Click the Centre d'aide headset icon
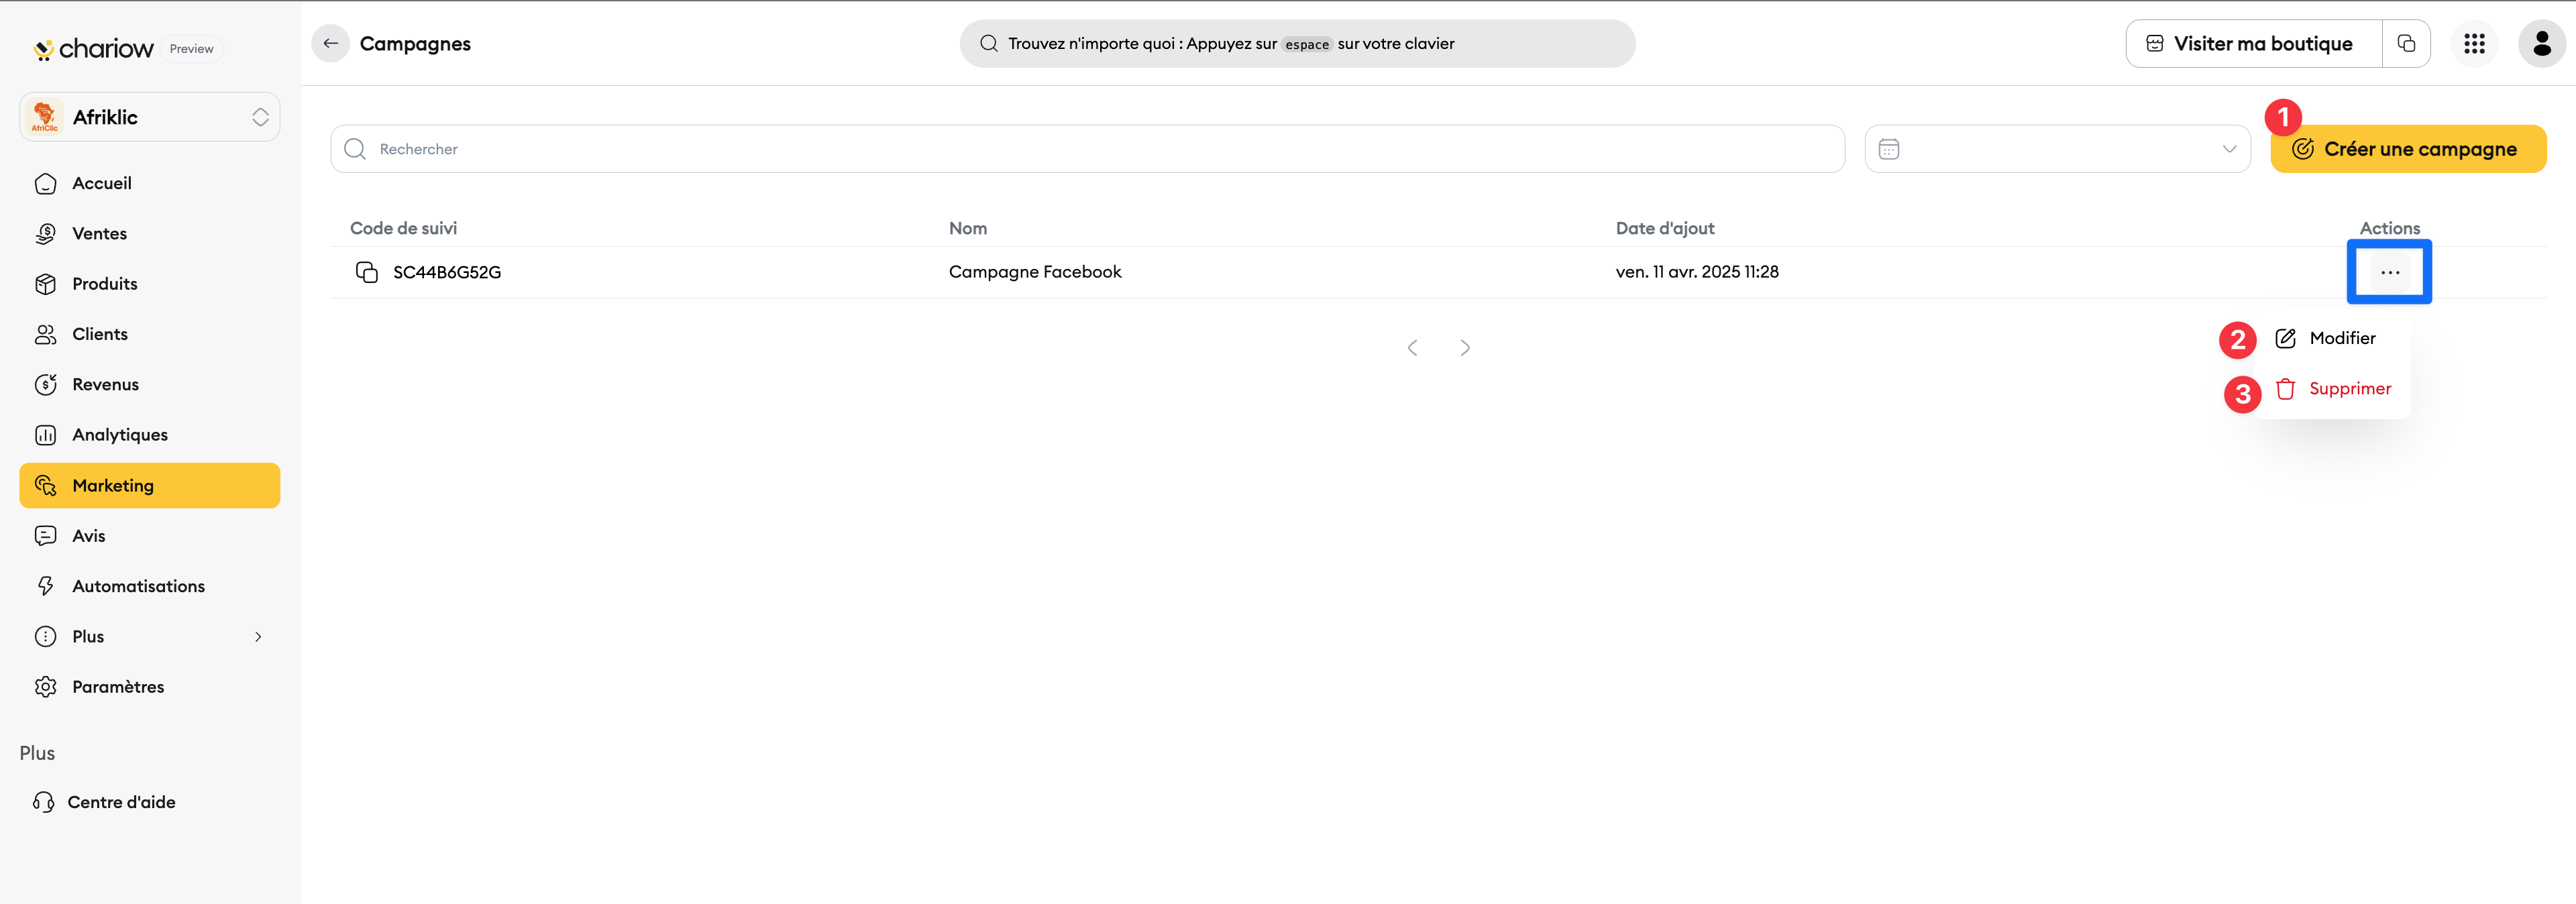 click(x=43, y=802)
